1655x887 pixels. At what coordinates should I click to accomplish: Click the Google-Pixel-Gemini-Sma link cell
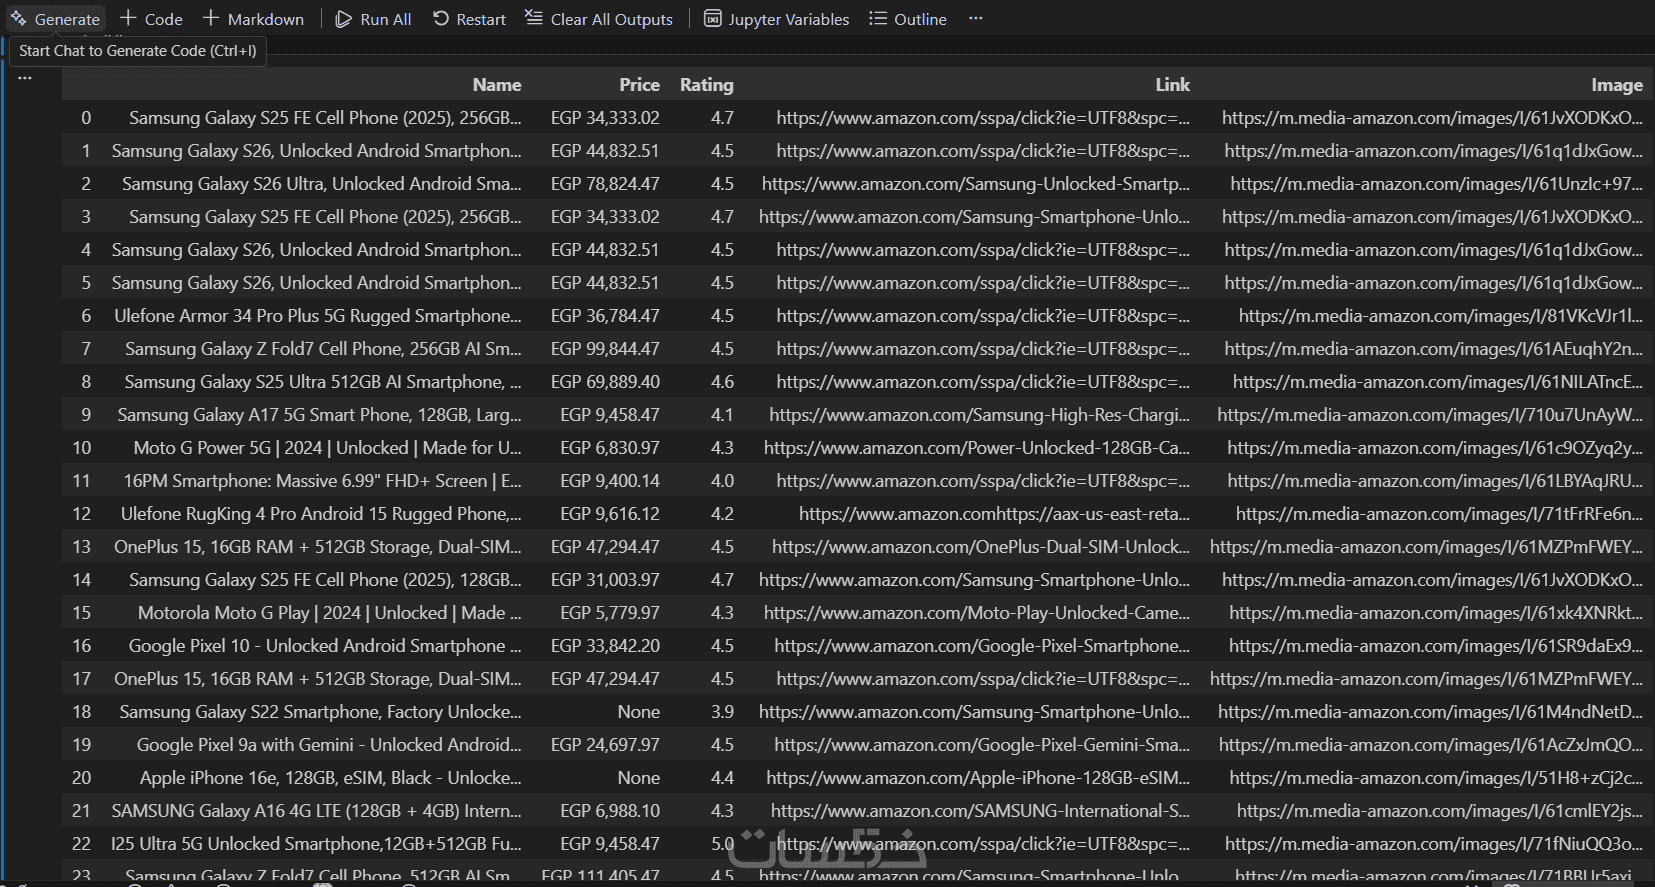(982, 745)
